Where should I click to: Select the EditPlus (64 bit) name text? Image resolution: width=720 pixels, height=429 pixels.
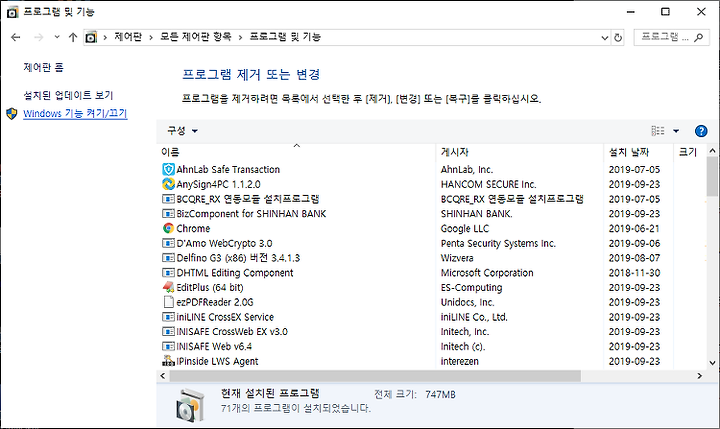click(210, 288)
